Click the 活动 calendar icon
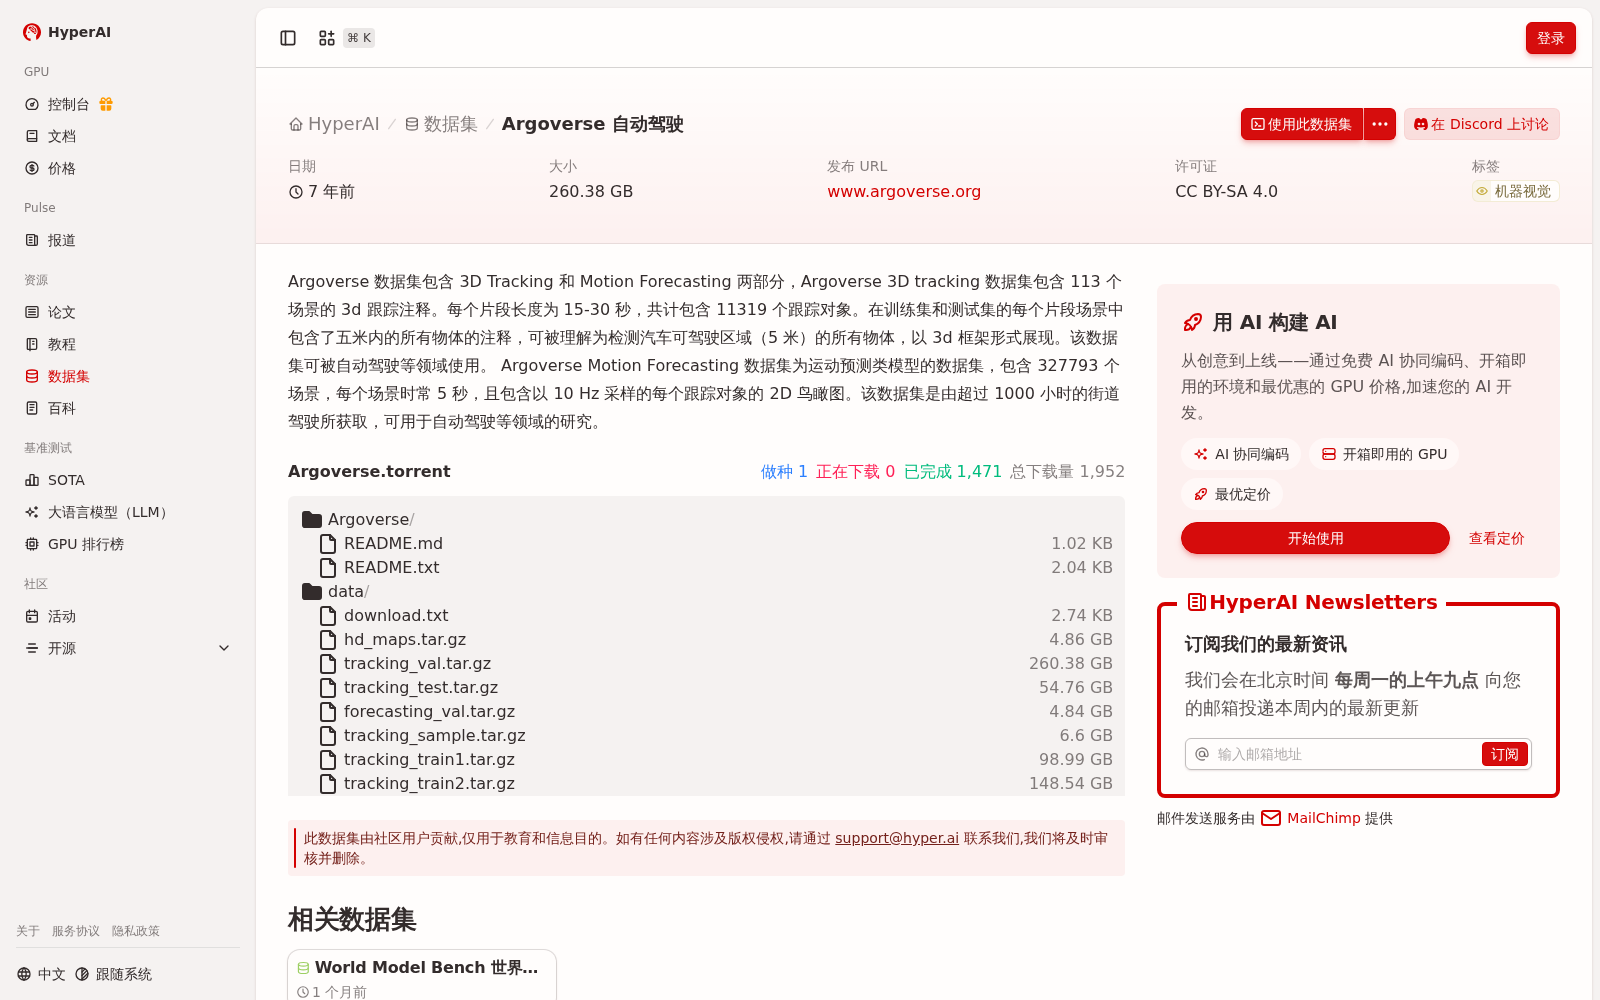1600x1000 pixels. point(32,616)
